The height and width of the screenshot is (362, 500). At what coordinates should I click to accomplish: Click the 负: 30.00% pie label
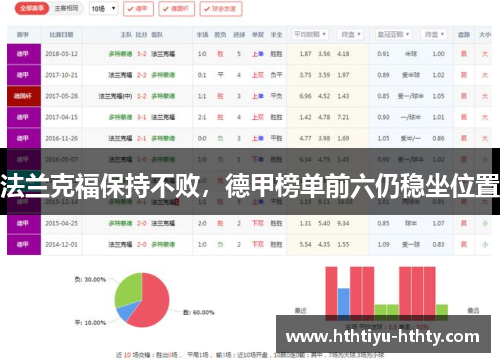pos(90,279)
